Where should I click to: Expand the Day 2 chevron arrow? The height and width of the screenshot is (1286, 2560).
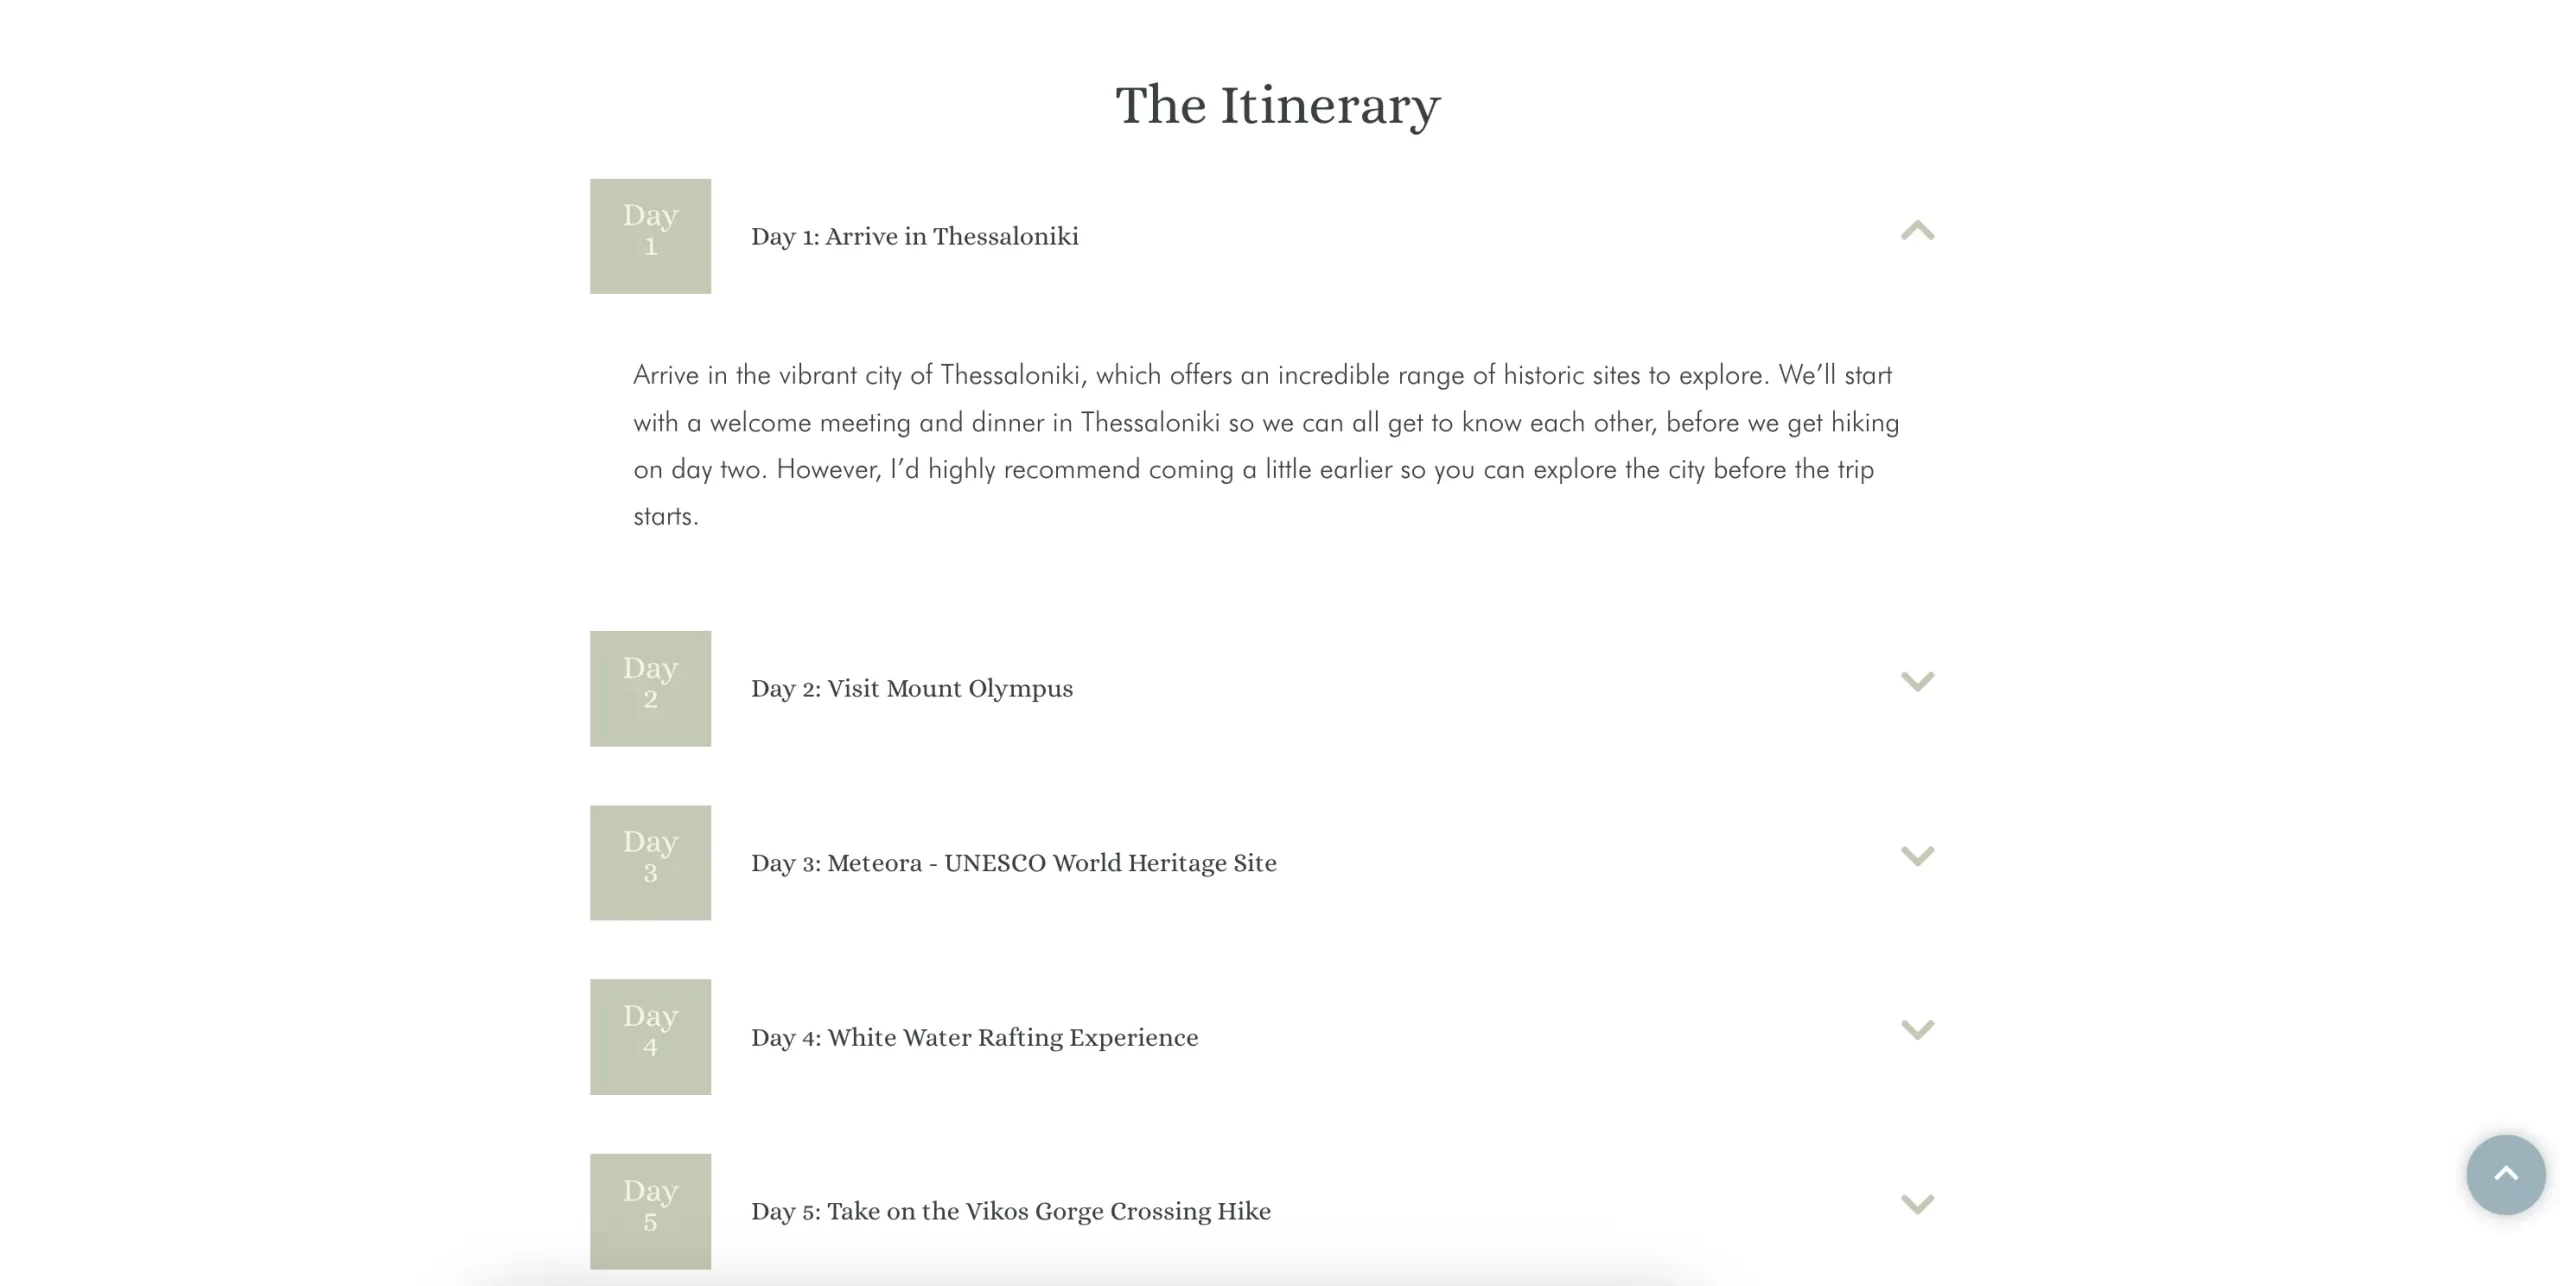click(1917, 682)
